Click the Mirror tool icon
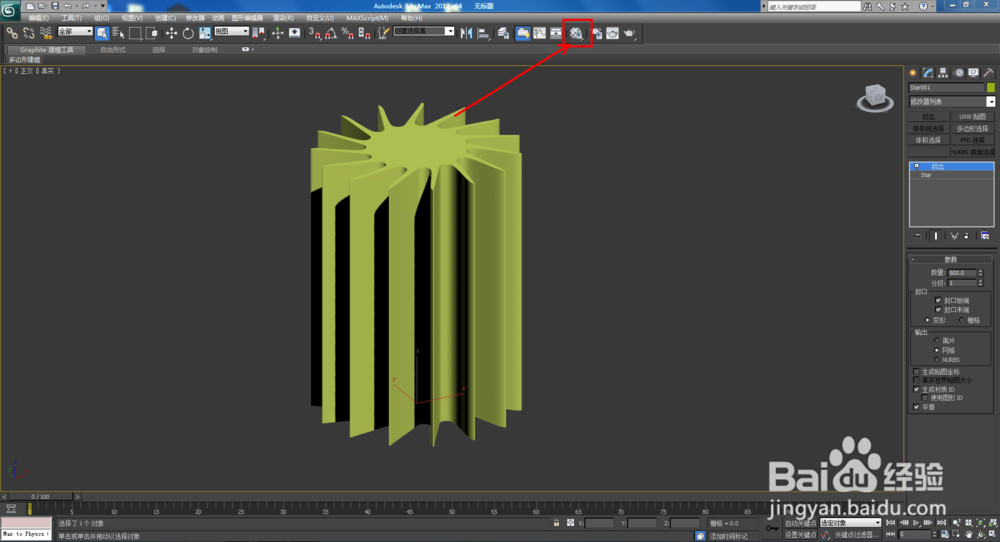This screenshot has height=542, width=1000. point(464,33)
